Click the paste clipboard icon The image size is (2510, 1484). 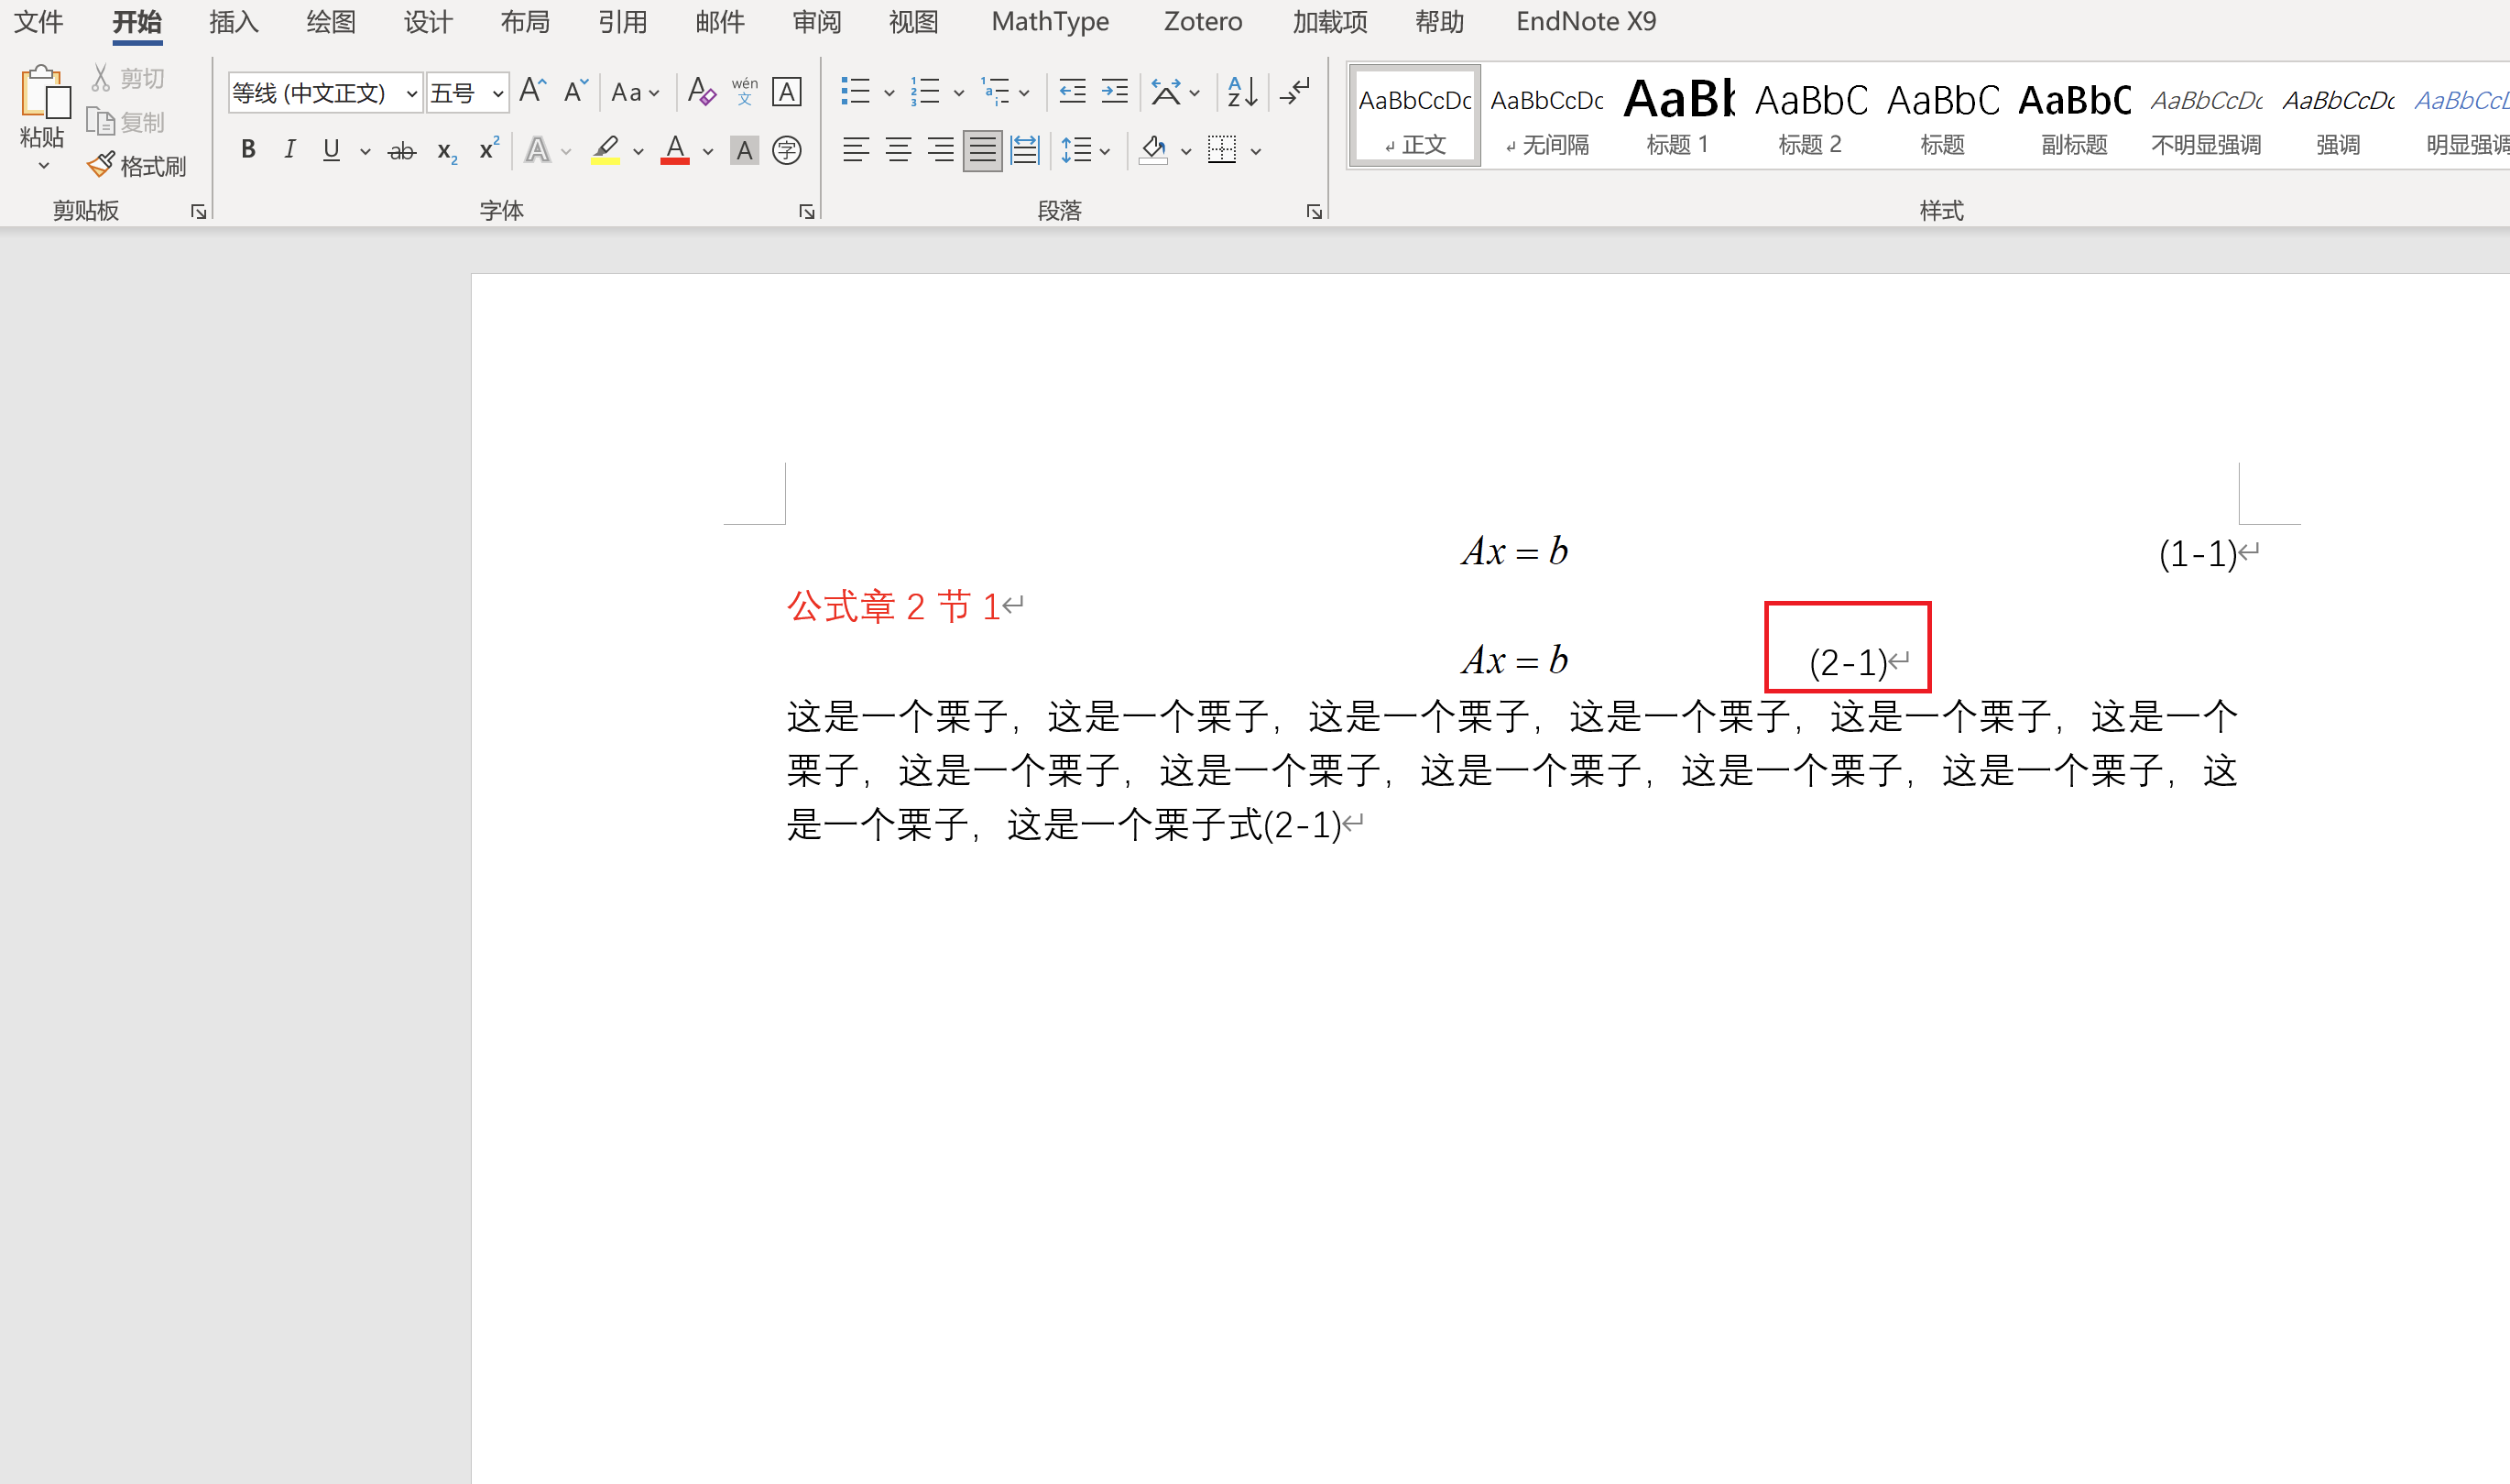(44, 92)
